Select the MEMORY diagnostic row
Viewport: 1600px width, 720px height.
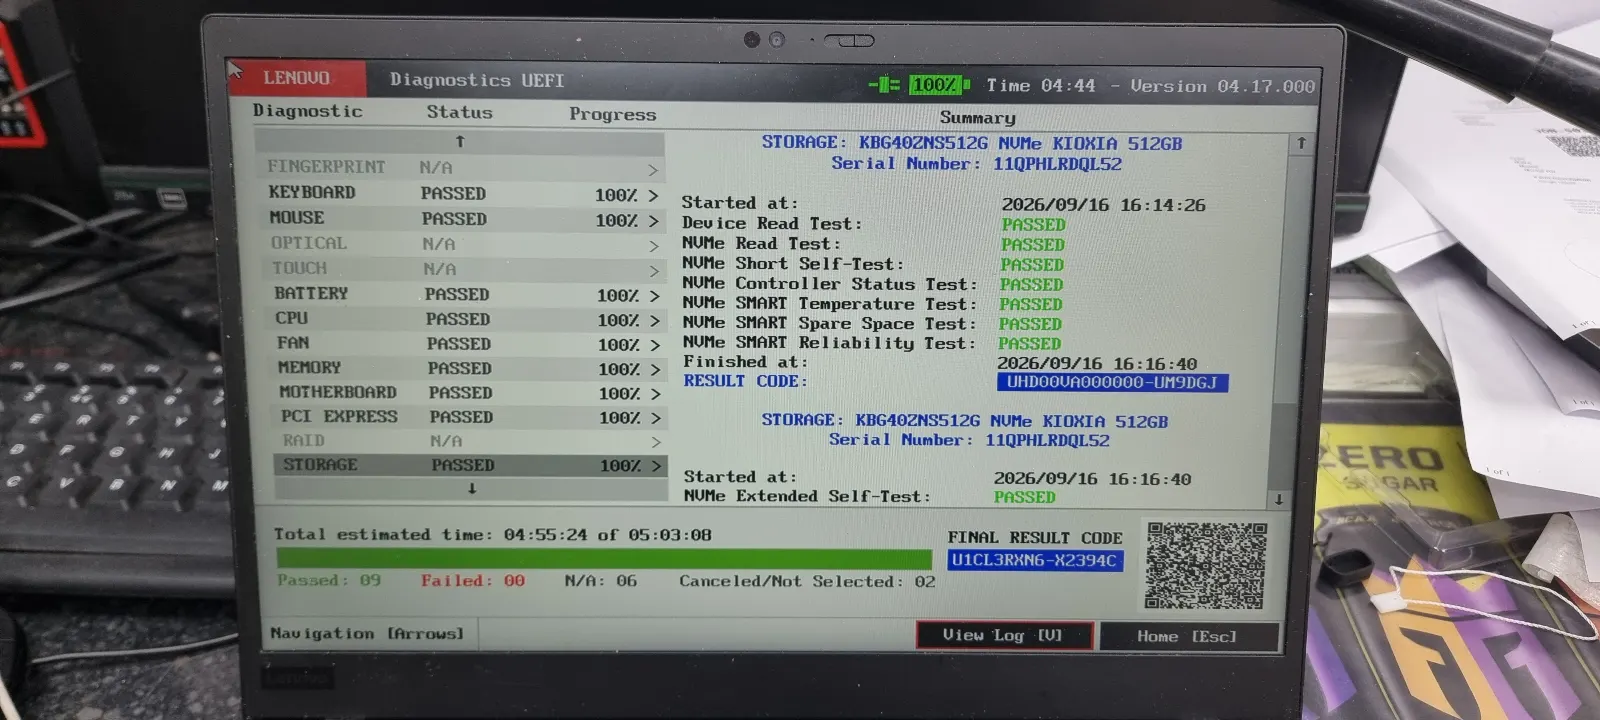(468, 368)
